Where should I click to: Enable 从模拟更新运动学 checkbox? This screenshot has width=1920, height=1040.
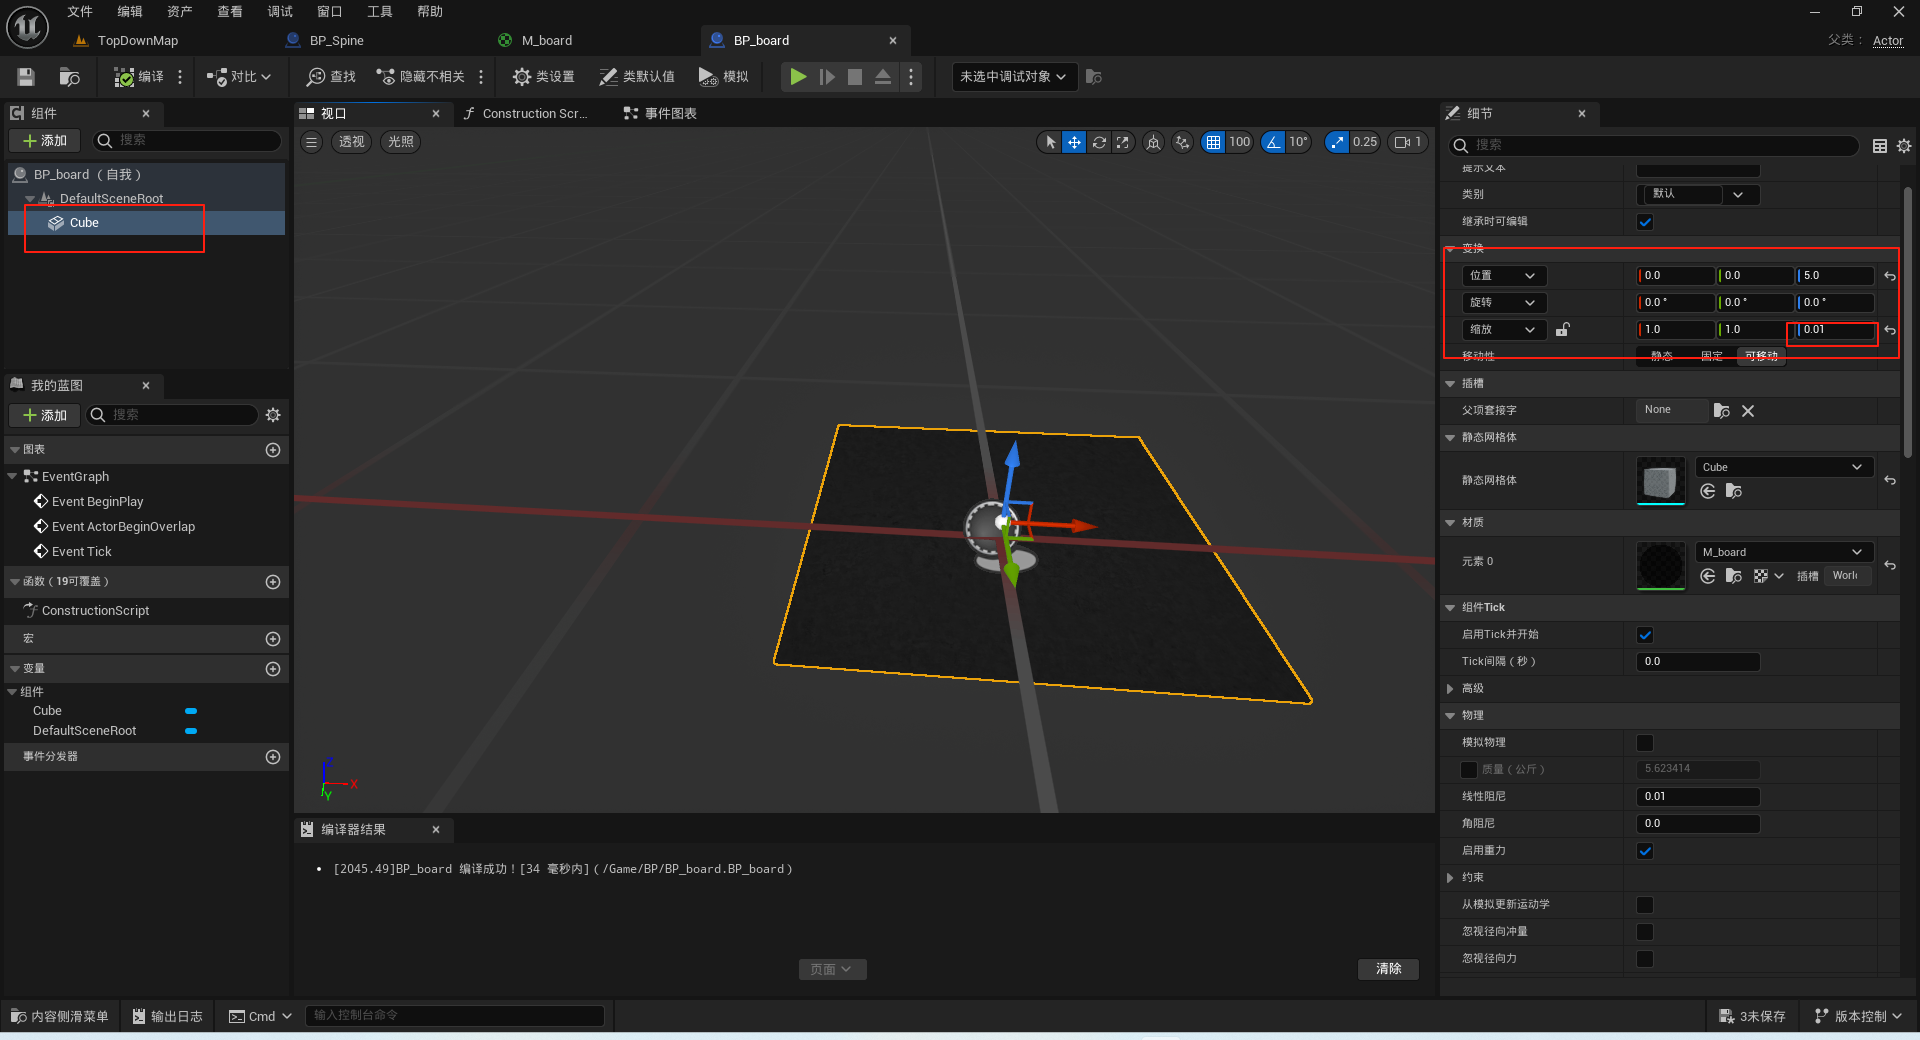click(1645, 905)
